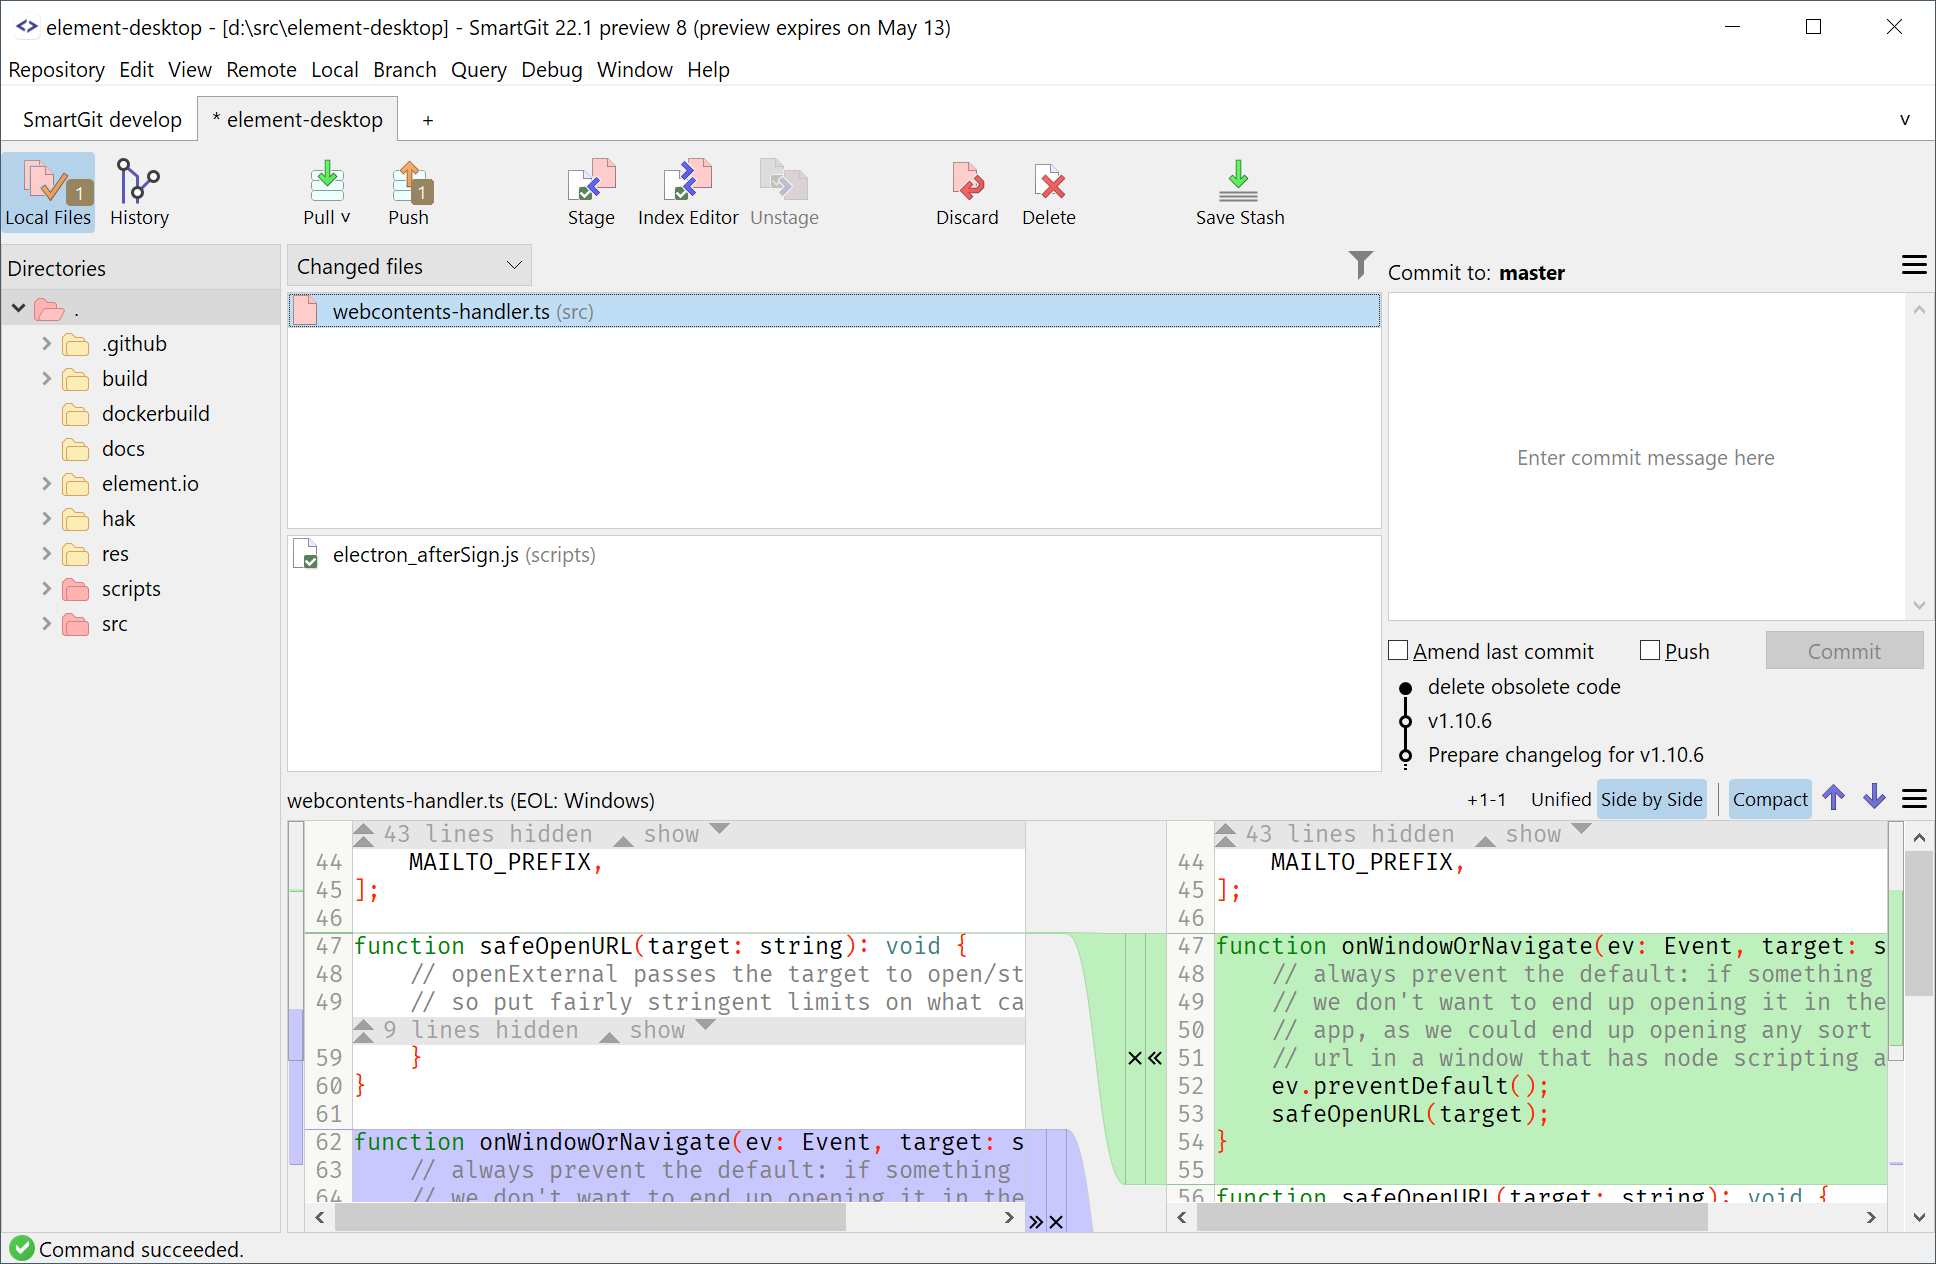Switch to the SmartGit develop tab
The image size is (1936, 1264).
(x=100, y=118)
